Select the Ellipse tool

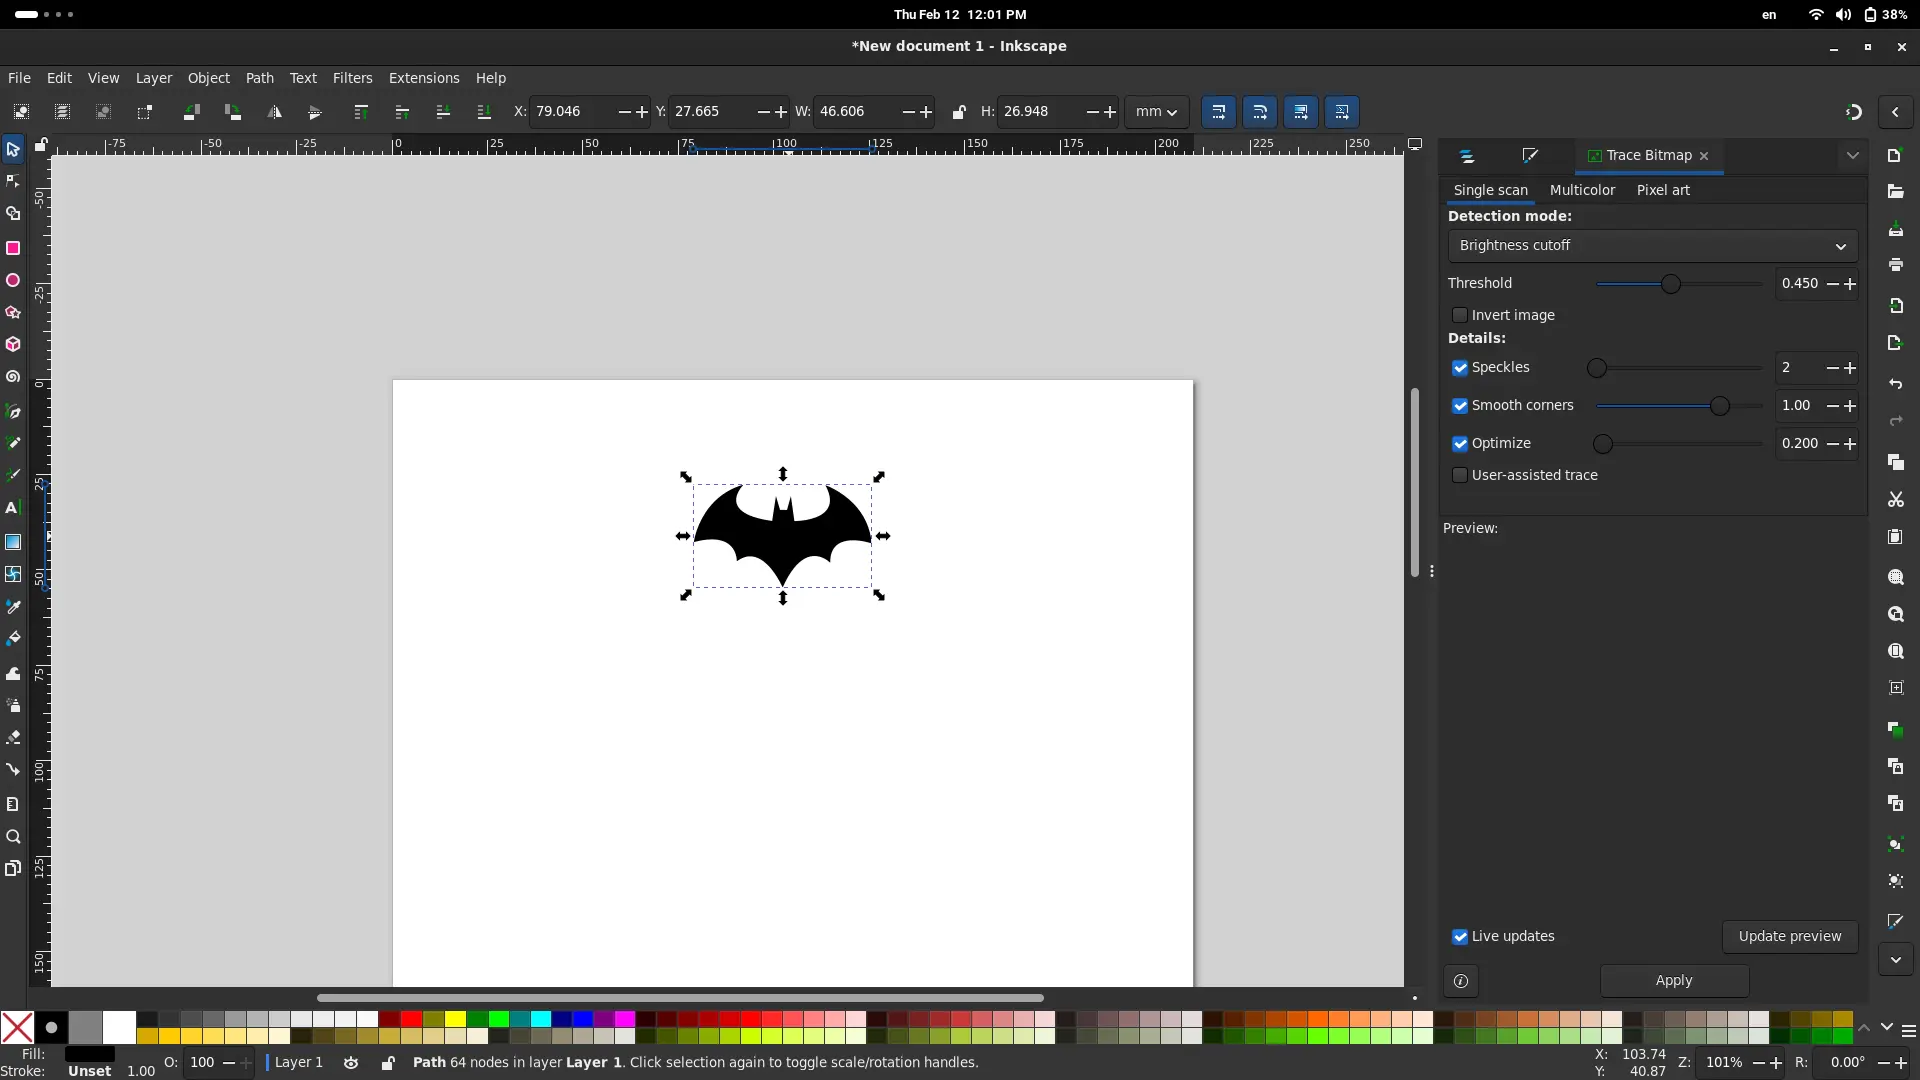click(13, 281)
